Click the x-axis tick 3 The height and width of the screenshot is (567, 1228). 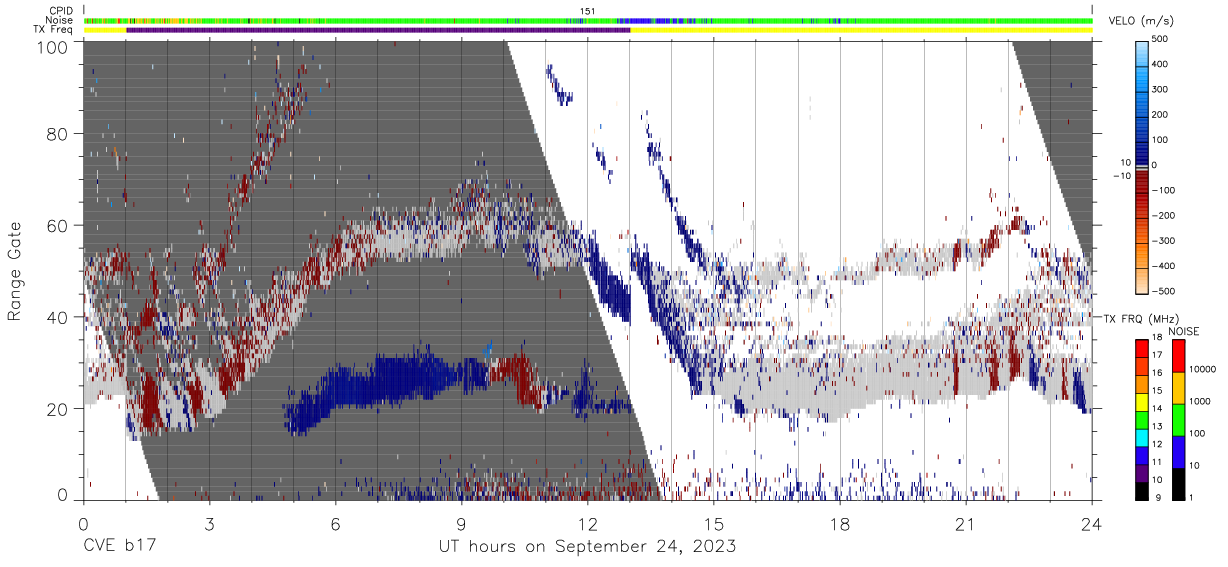point(209,524)
